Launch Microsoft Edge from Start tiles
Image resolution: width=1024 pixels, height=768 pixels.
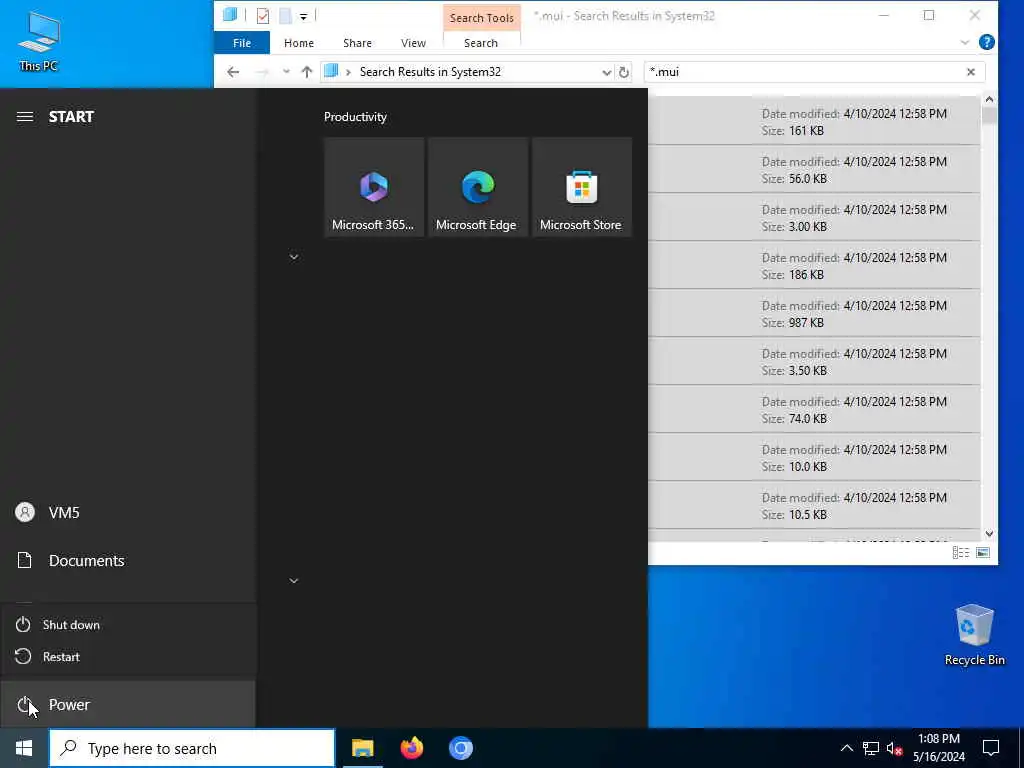pyautogui.click(x=477, y=187)
